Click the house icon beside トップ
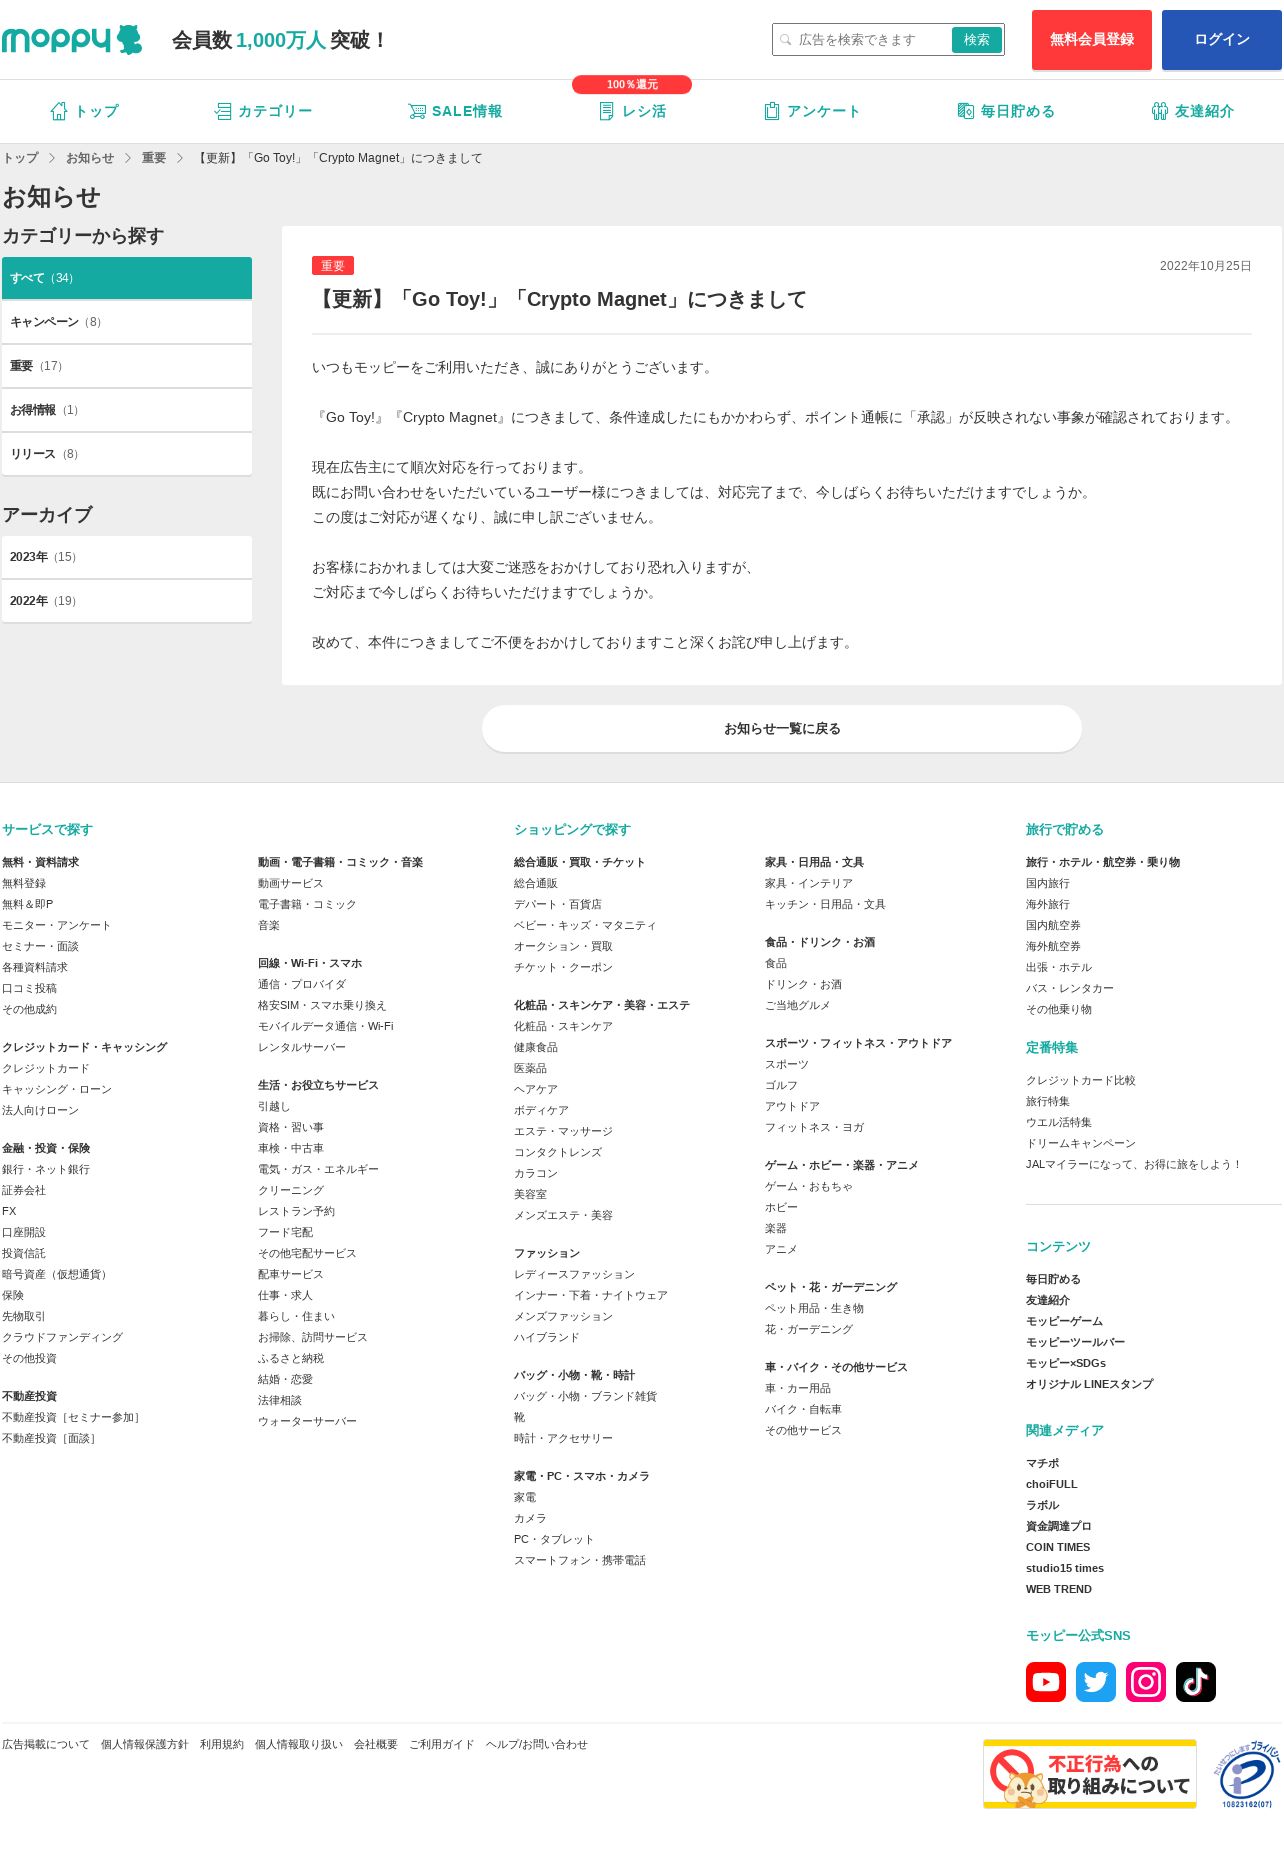 [59, 111]
